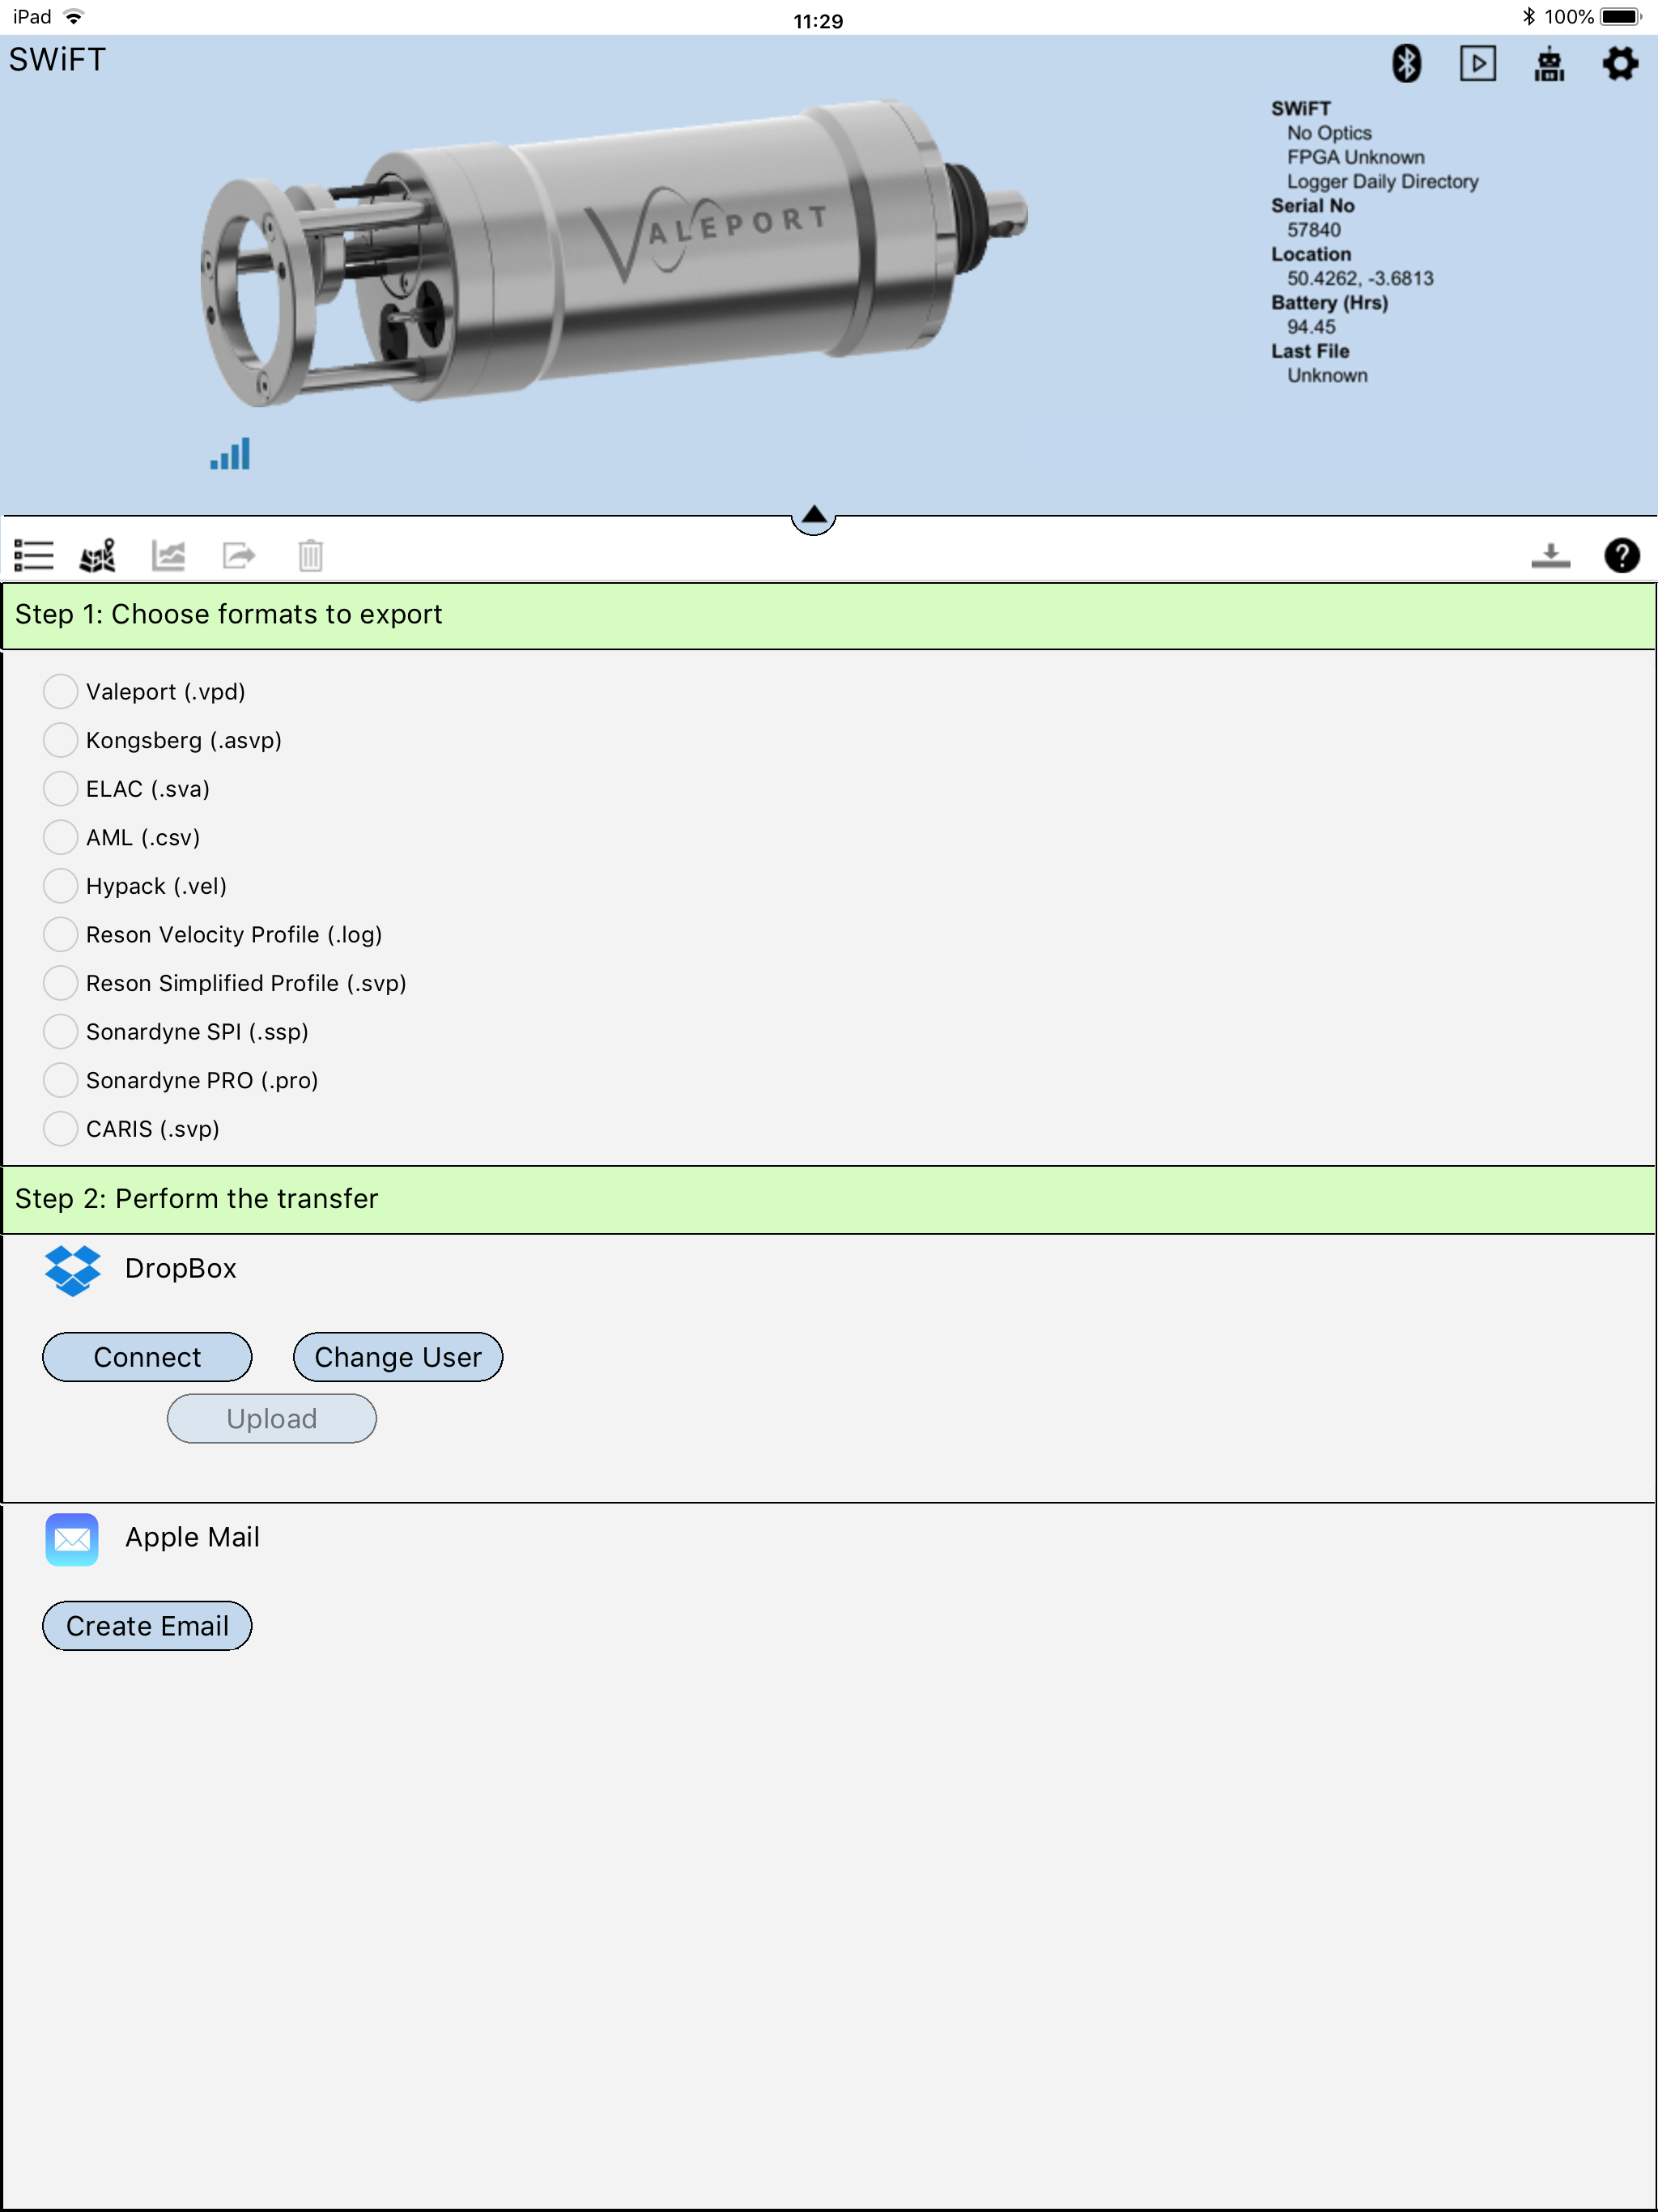The width and height of the screenshot is (1658, 2212).
Task: Tap the Valeport SWiFT instrument image
Action: pyautogui.click(x=614, y=253)
